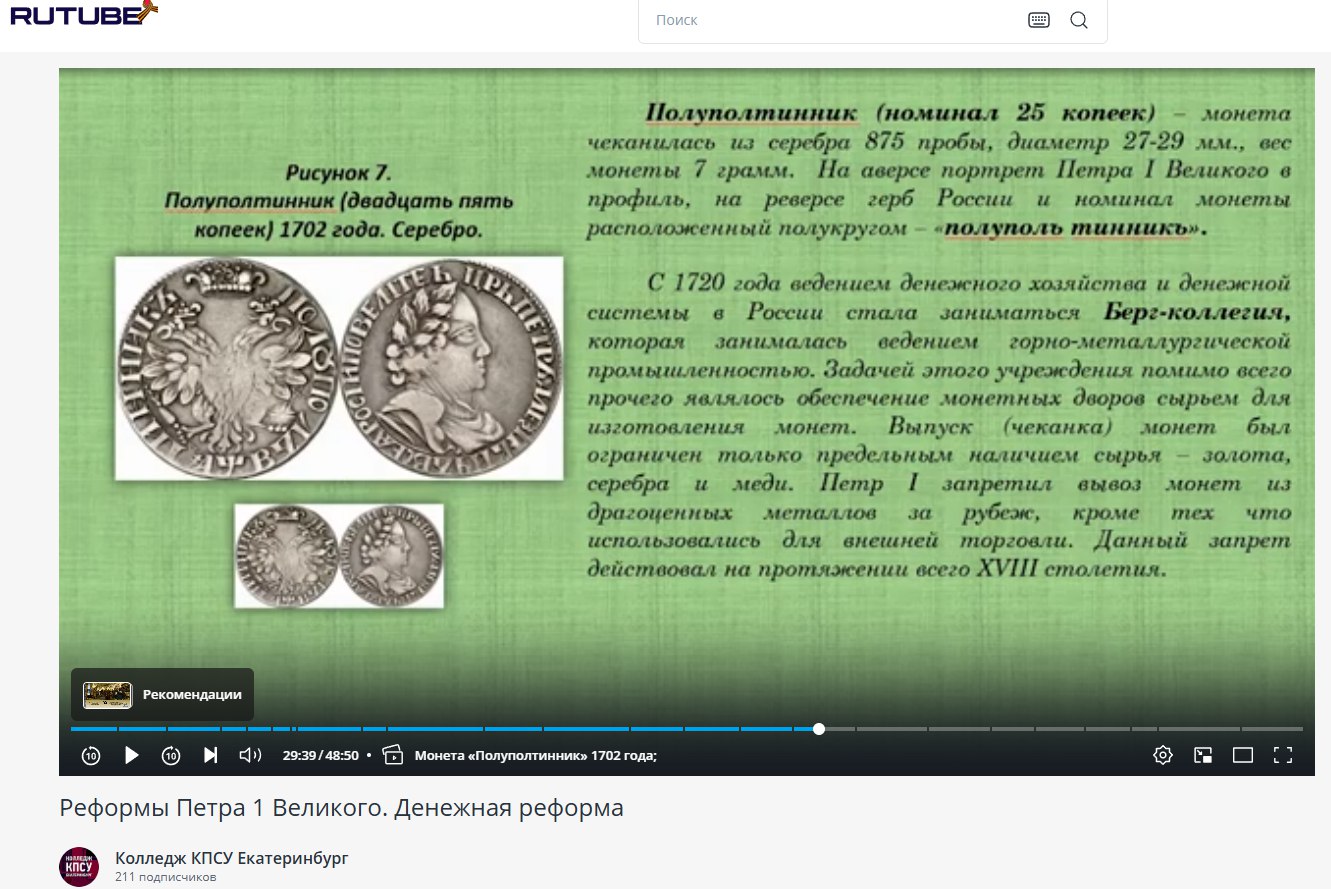Screen dimensions: 1331x889
Task: Click the КПСУ channel avatar
Action: [x=79, y=867]
